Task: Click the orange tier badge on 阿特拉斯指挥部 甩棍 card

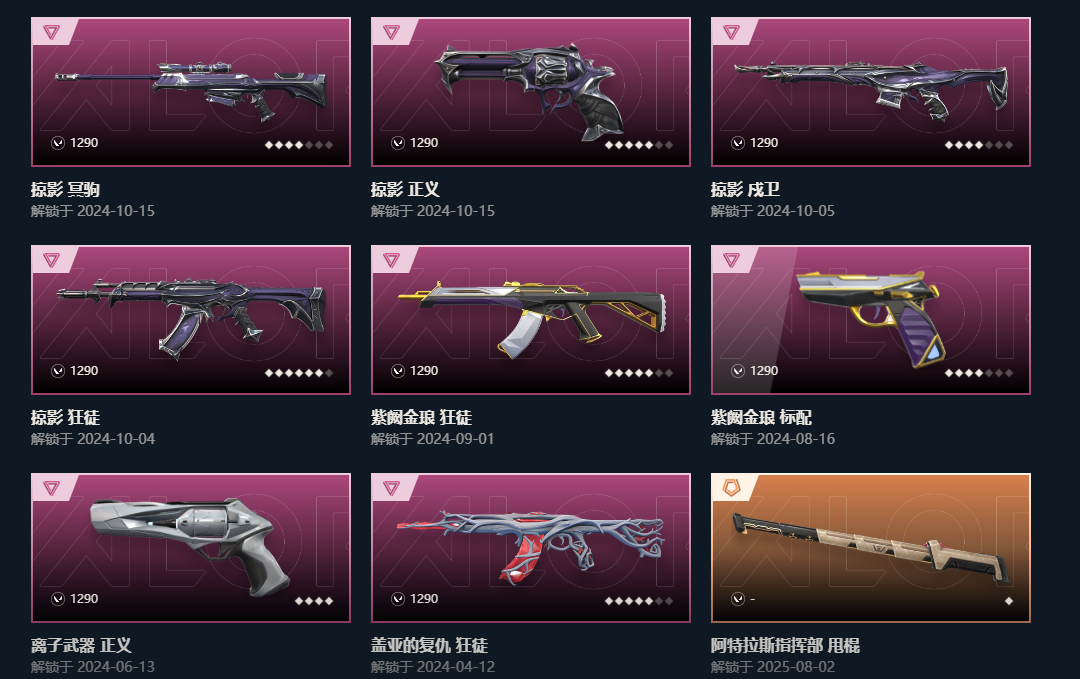Action: coord(731,488)
